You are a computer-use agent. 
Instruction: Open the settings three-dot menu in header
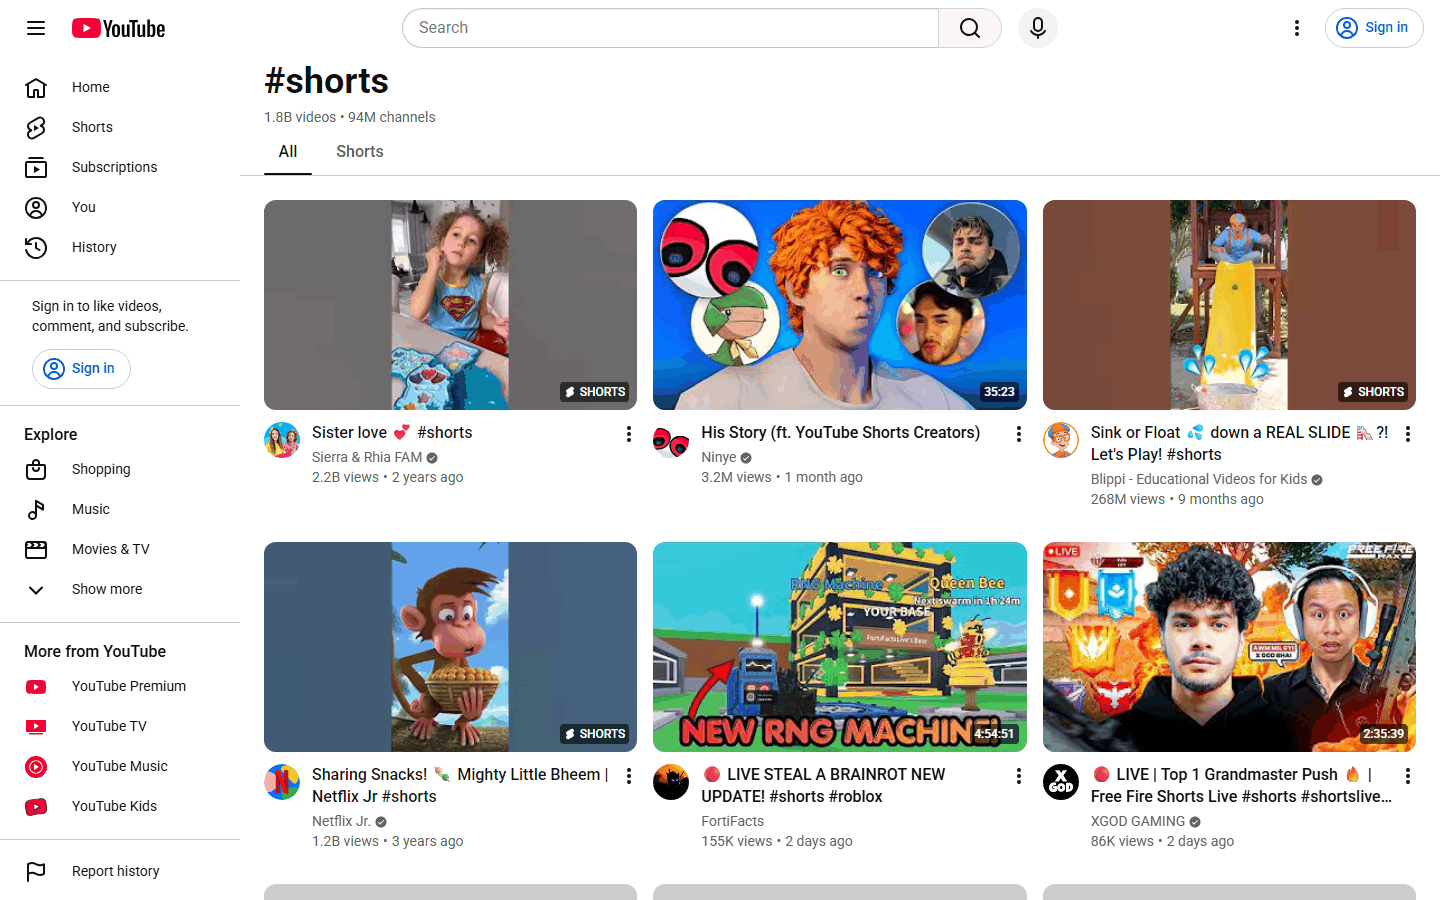click(x=1297, y=28)
